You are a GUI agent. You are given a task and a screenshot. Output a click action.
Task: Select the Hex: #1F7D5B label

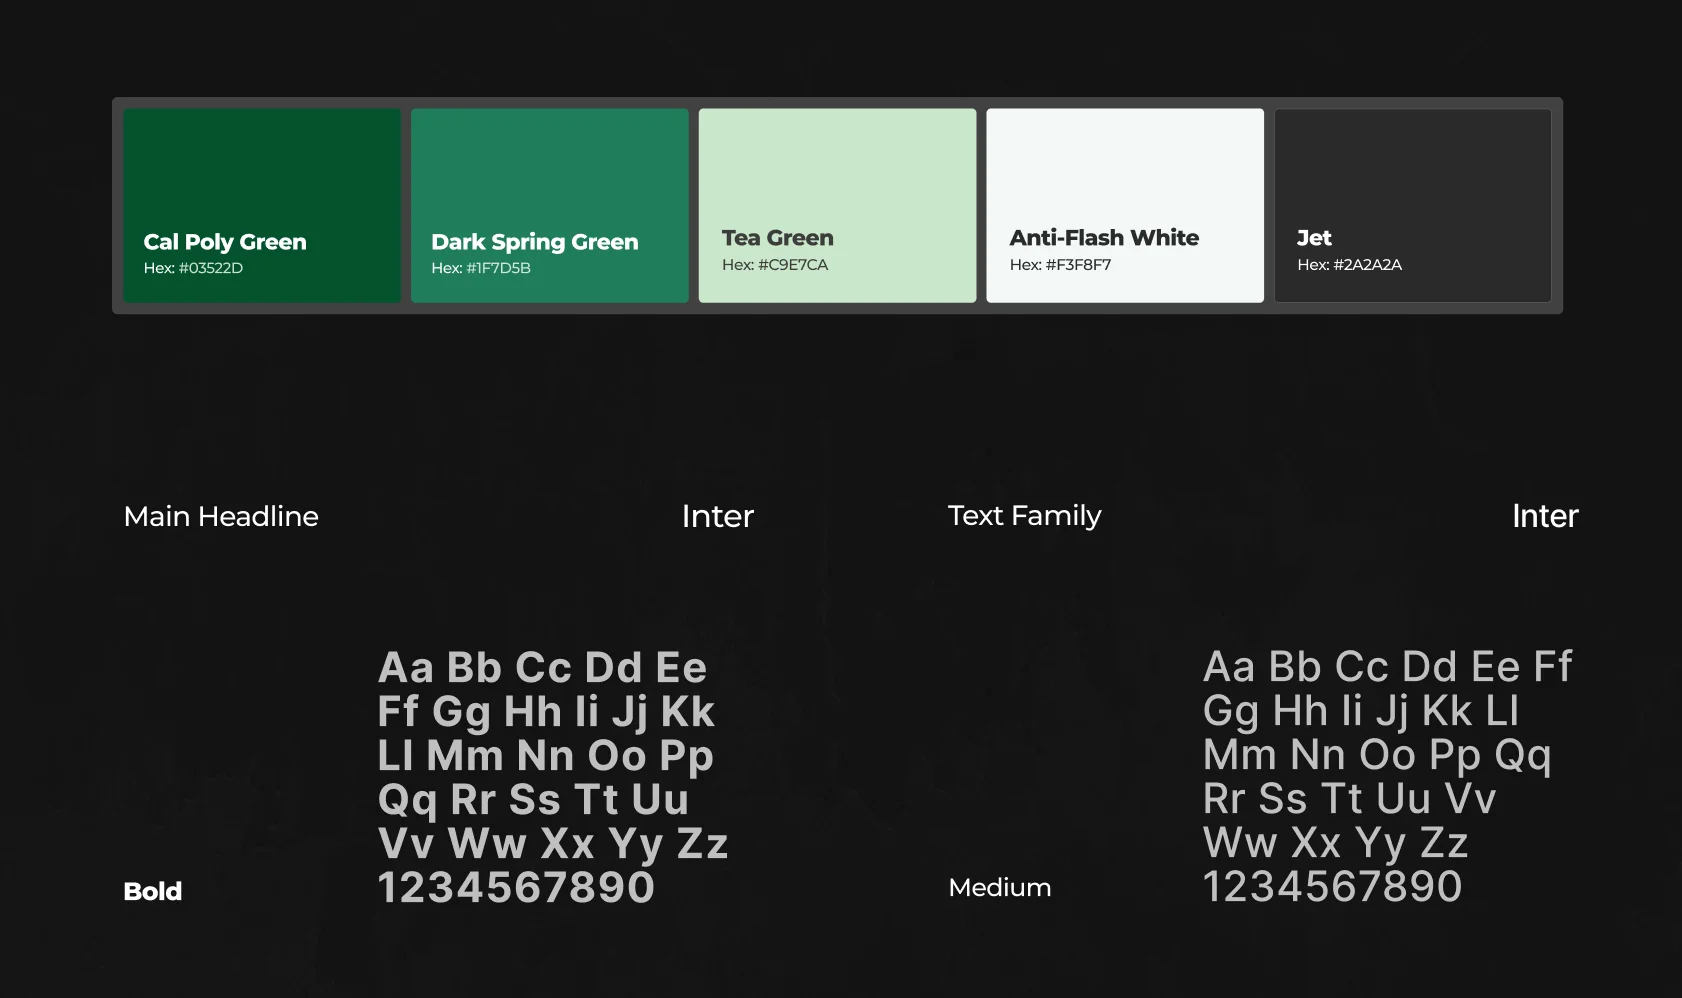(x=481, y=268)
